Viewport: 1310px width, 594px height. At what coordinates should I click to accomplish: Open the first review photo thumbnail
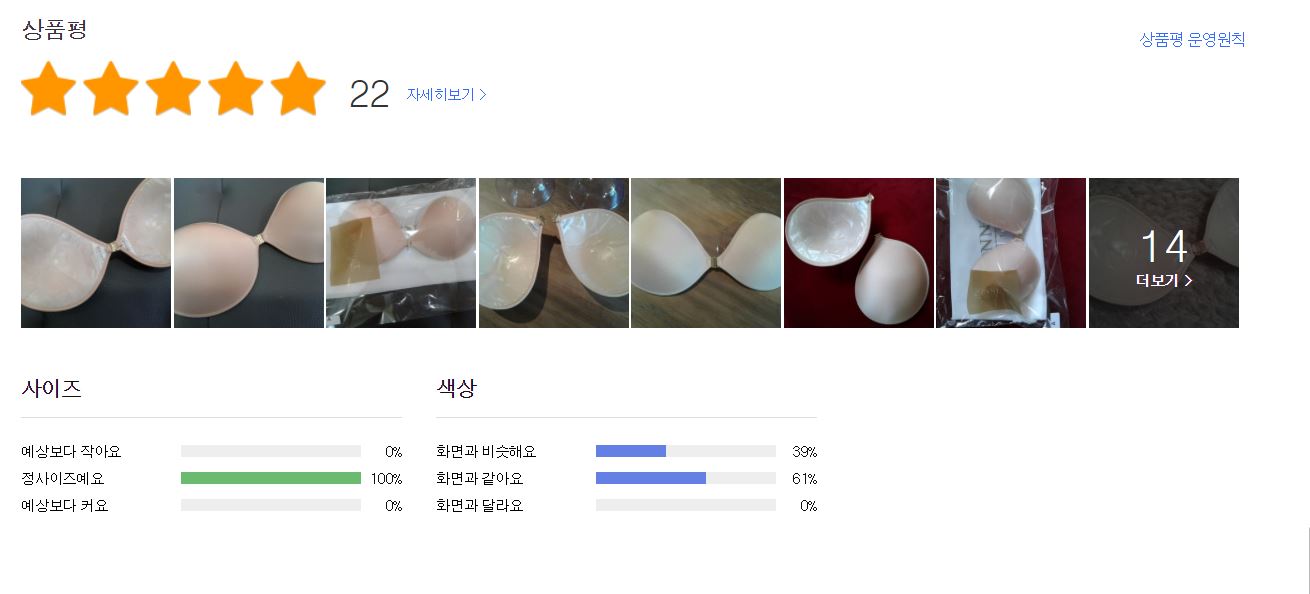click(x=96, y=253)
